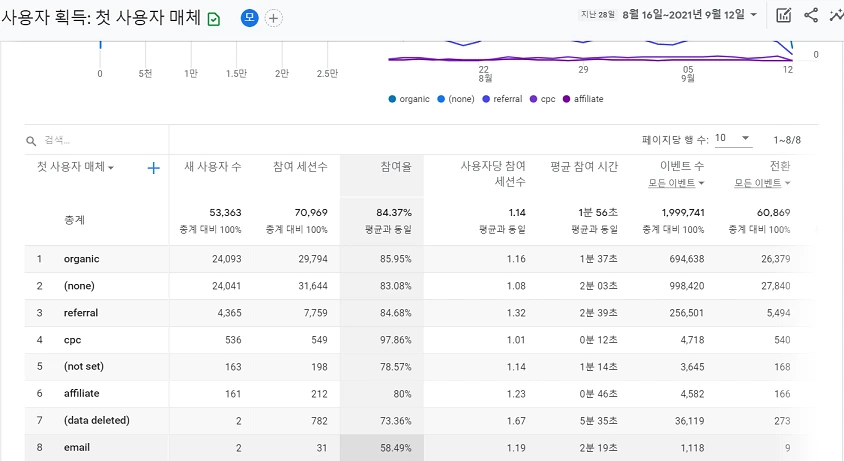Click the total engaged sessions 70,969

click(311, 213)
